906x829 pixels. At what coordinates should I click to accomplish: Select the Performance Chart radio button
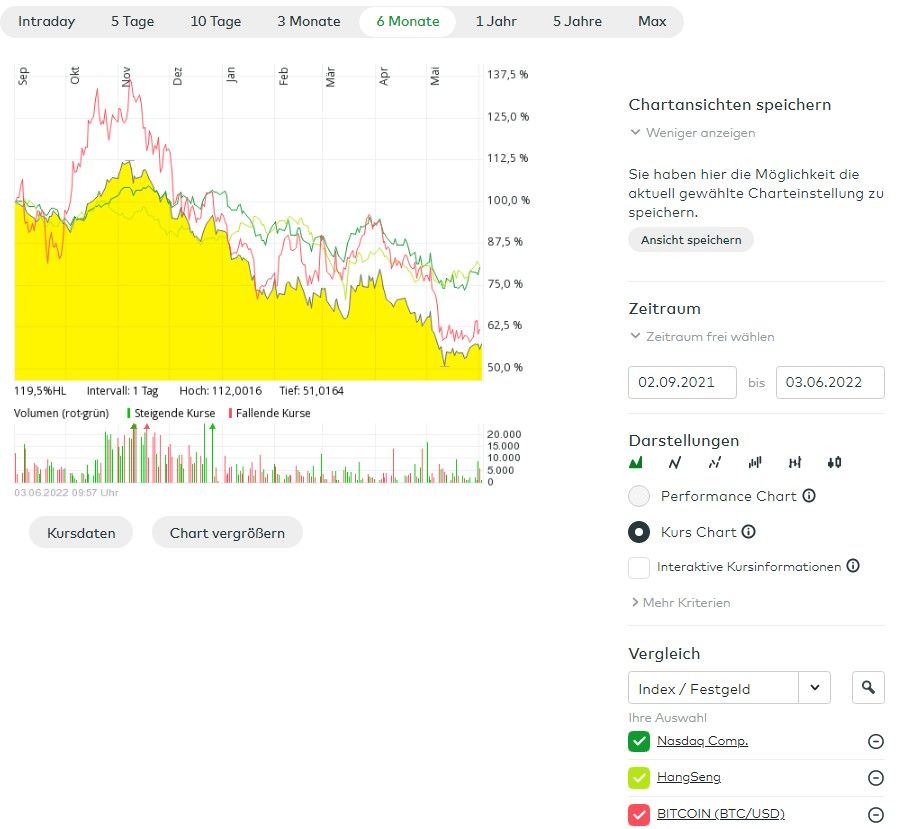[x=640, y=496]
